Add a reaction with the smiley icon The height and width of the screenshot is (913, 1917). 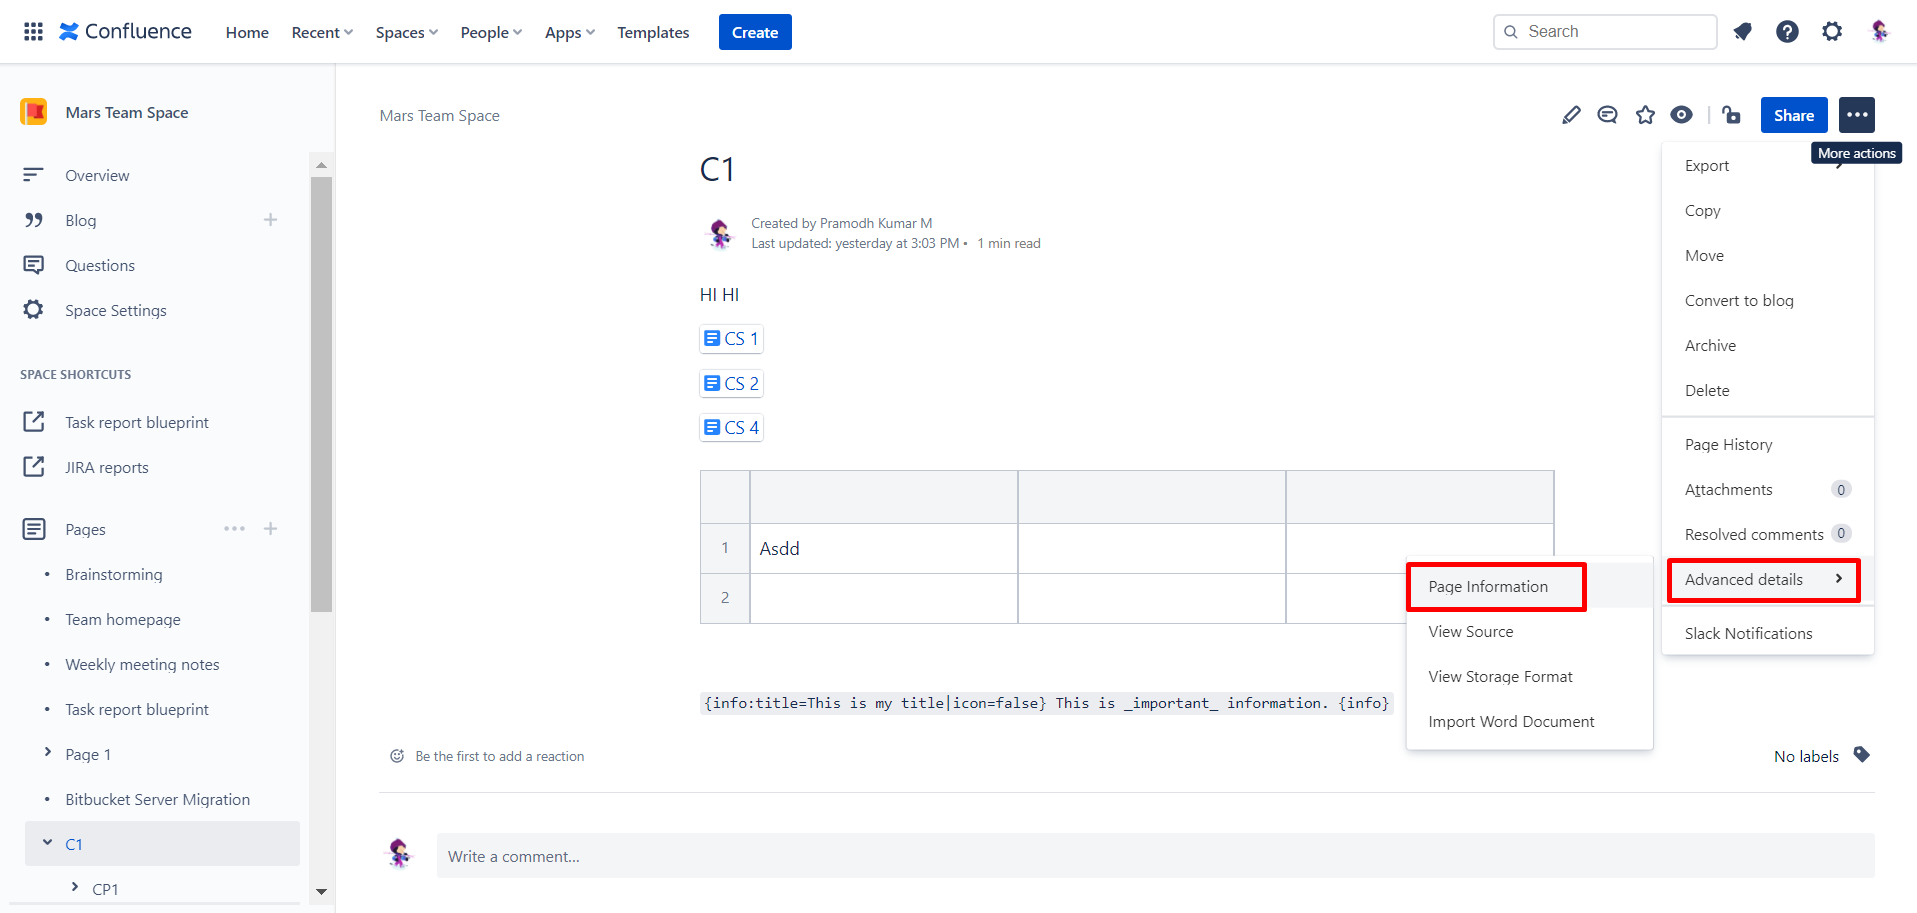[397, 756]
